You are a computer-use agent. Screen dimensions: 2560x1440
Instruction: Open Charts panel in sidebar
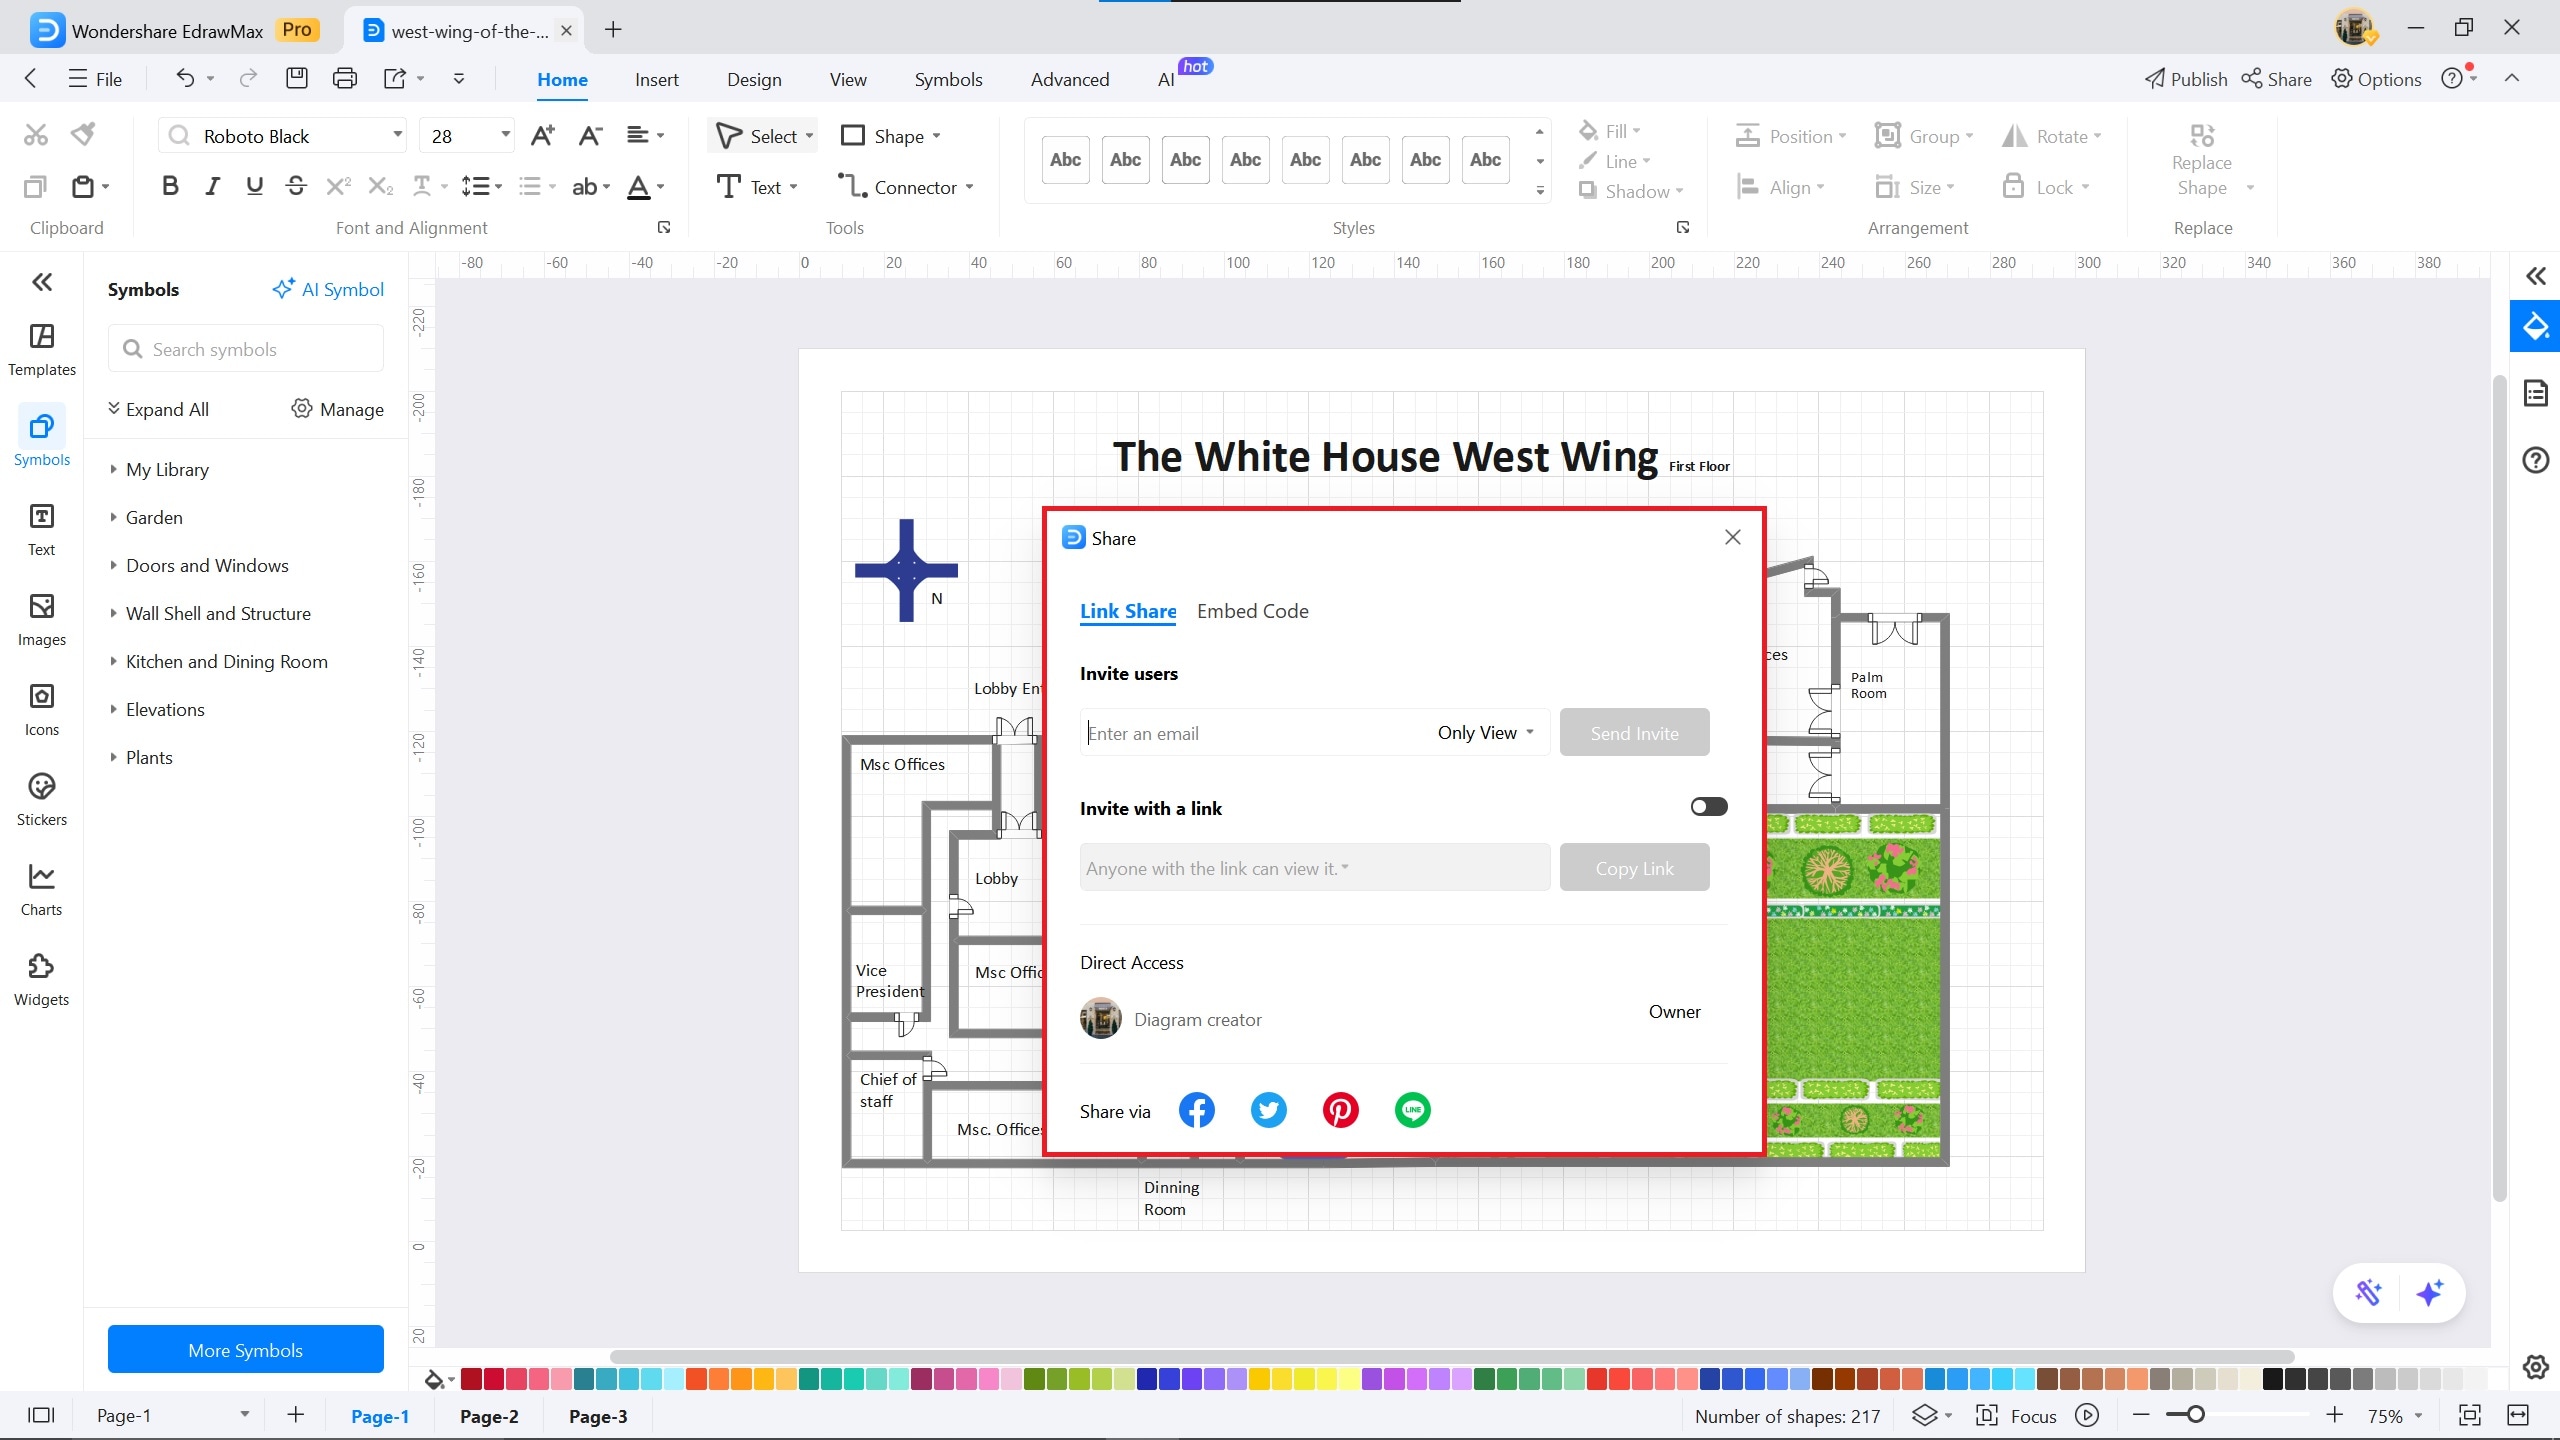(41, 890)
